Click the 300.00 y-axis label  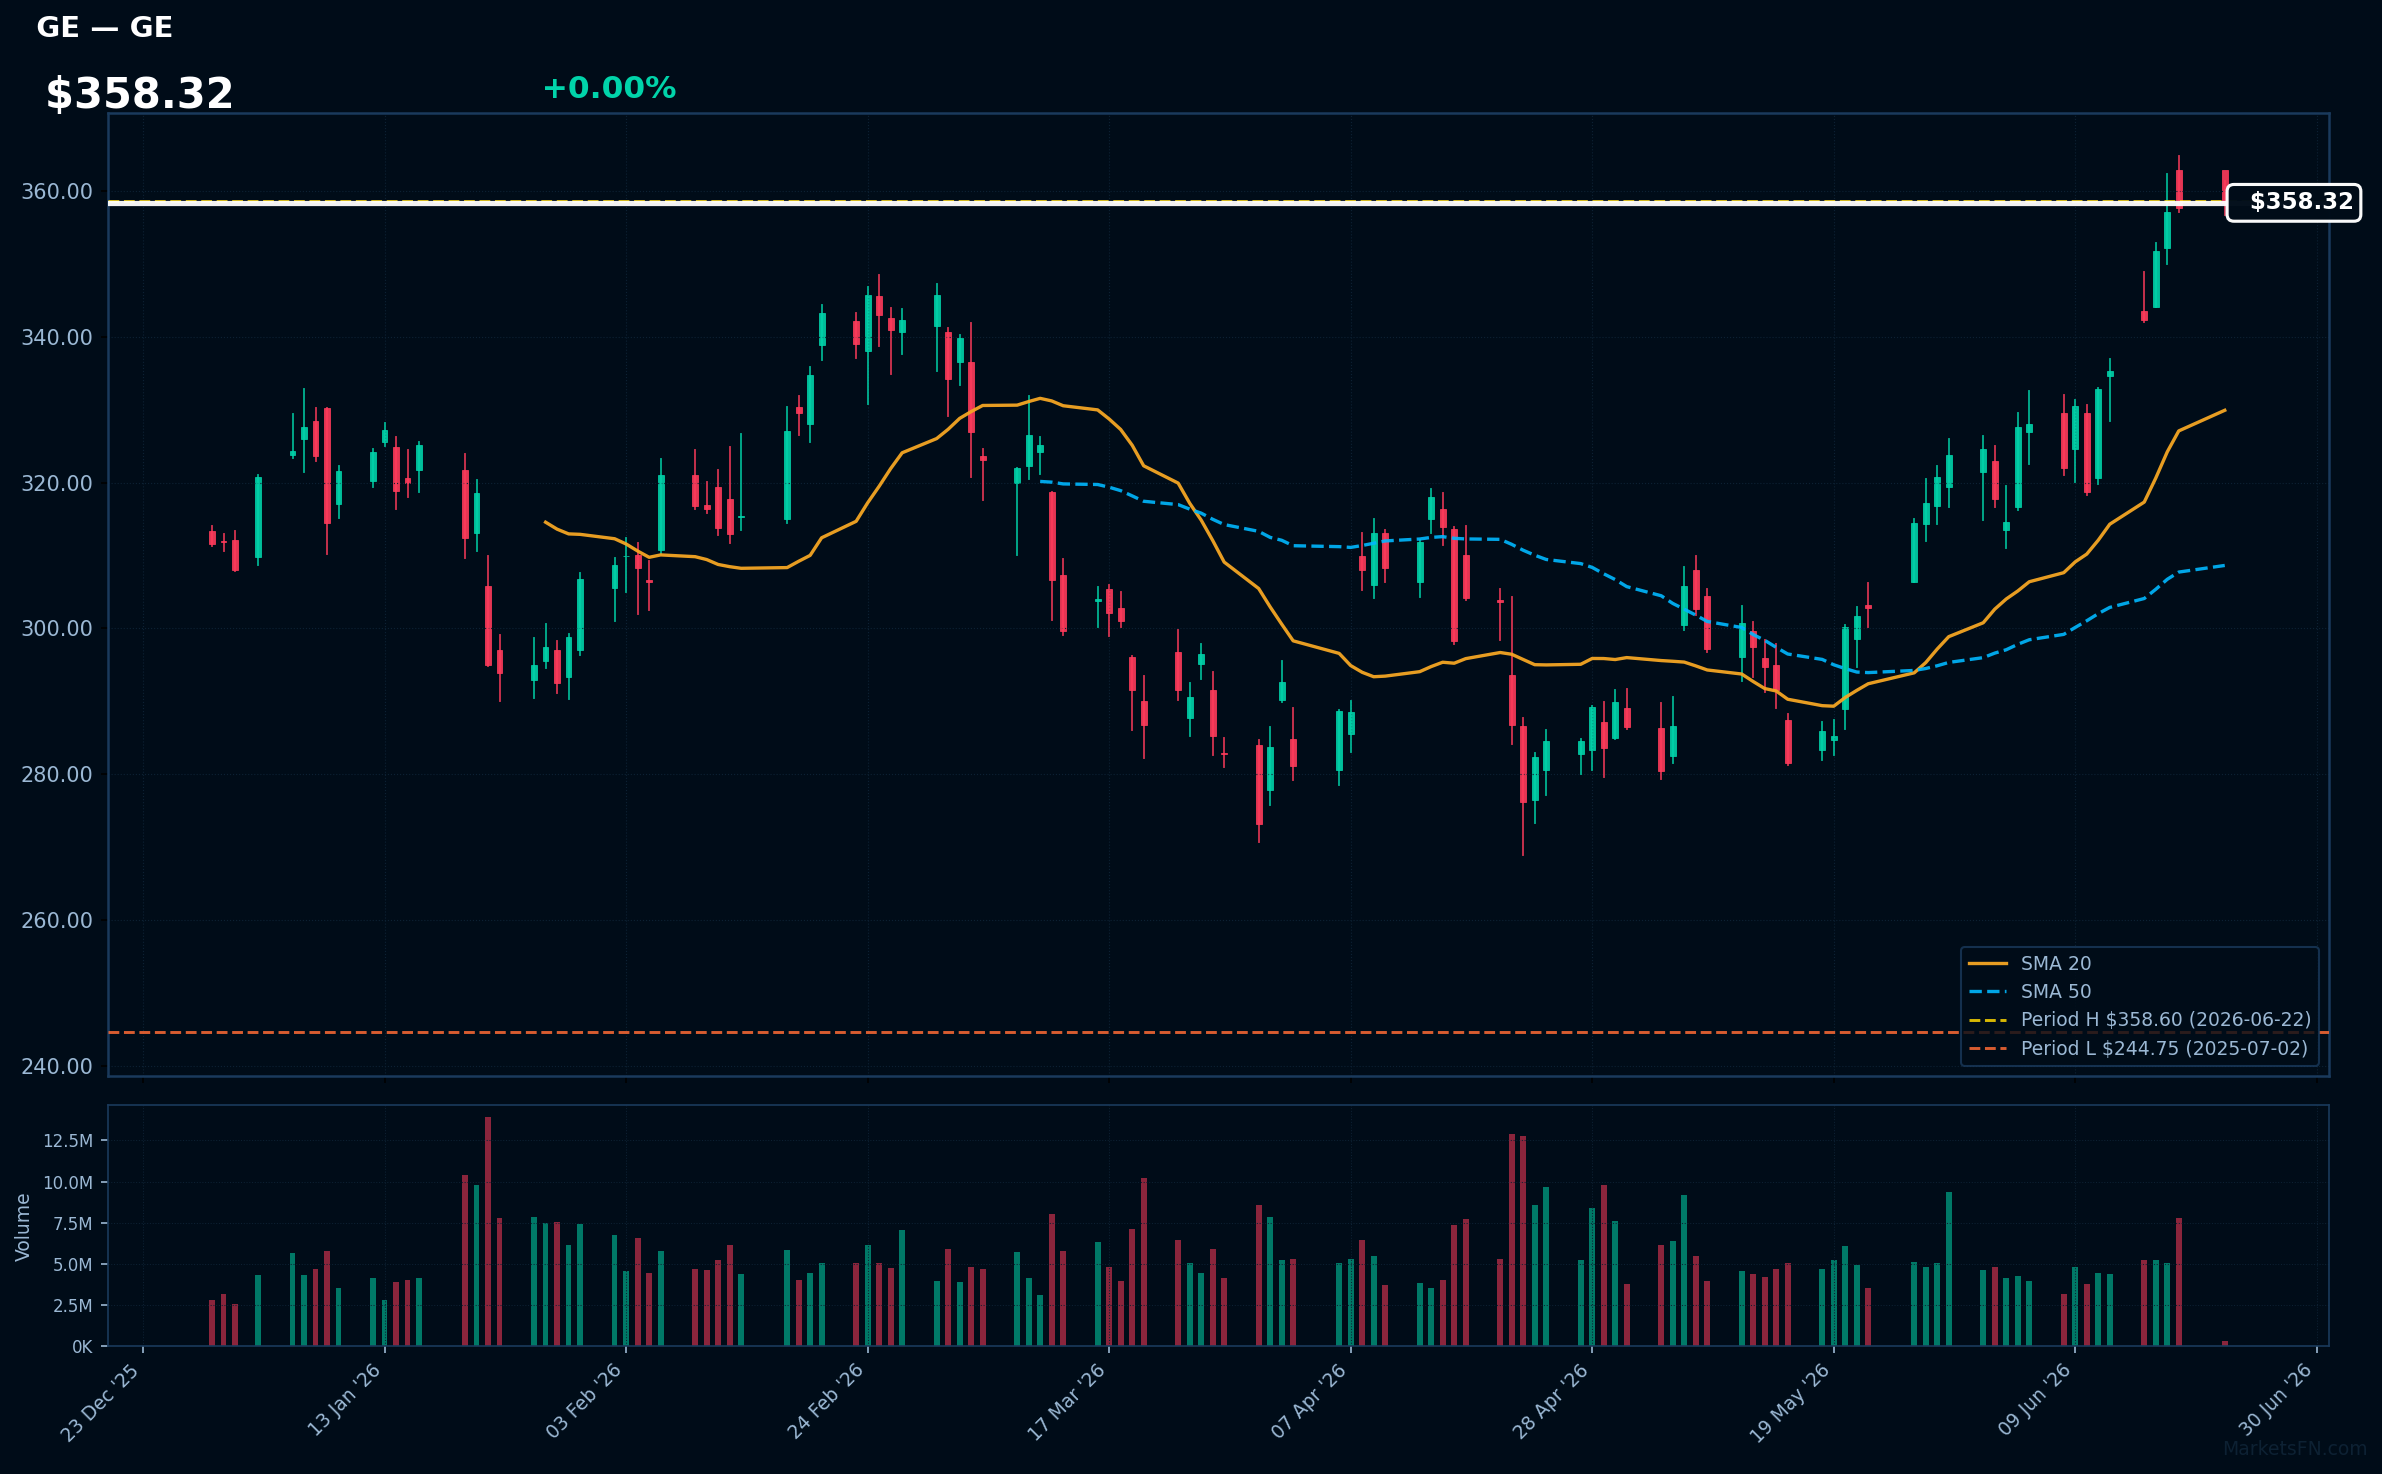click(57, 629)
